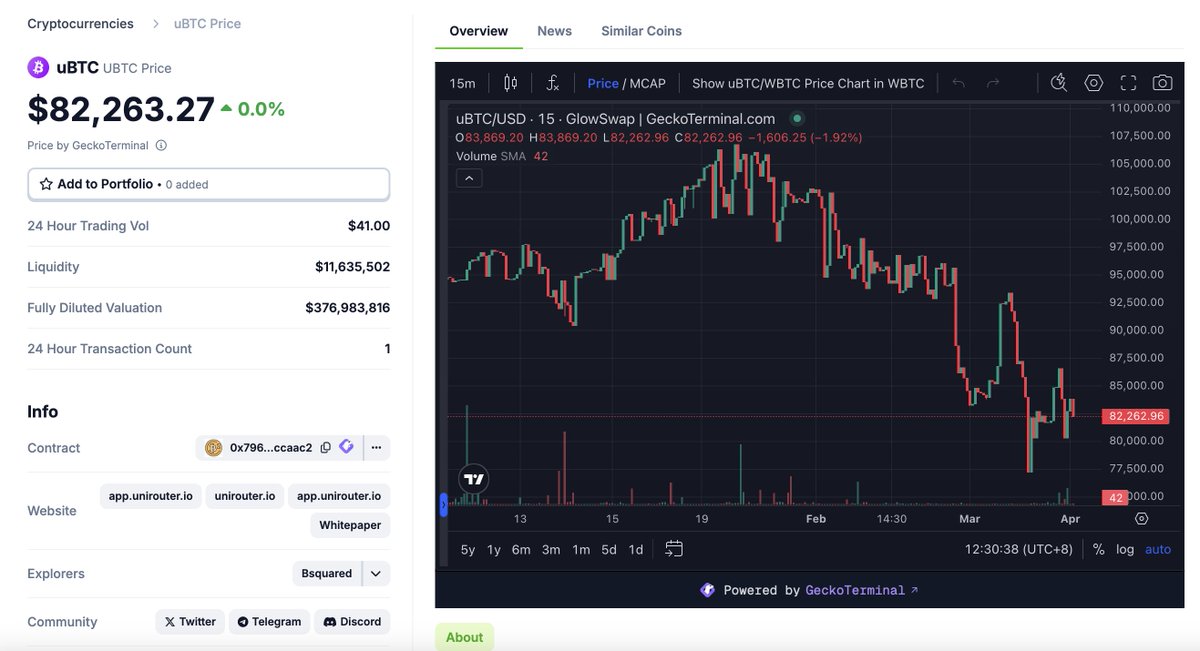Switch the chart to MCAP mode

coord(647,83)
